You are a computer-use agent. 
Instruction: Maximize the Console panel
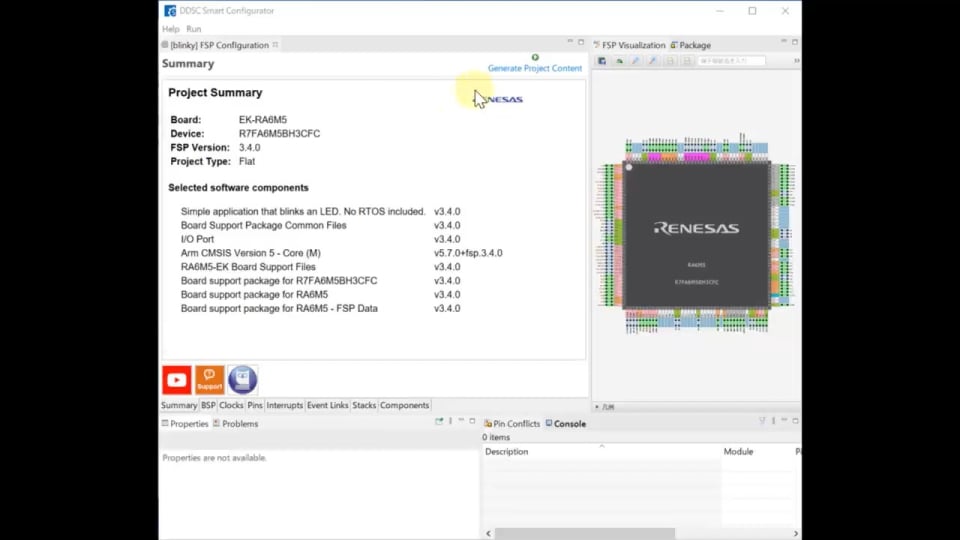pyautogui.click(x=795, y=421)
